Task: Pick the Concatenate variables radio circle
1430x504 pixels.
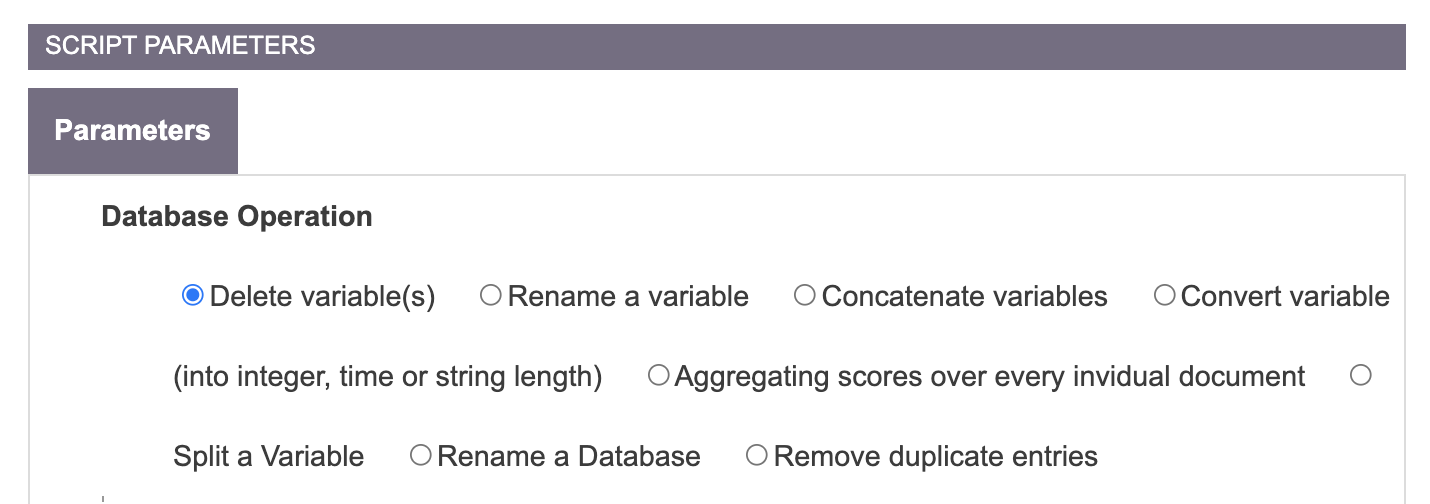Action: click(804, 296)
